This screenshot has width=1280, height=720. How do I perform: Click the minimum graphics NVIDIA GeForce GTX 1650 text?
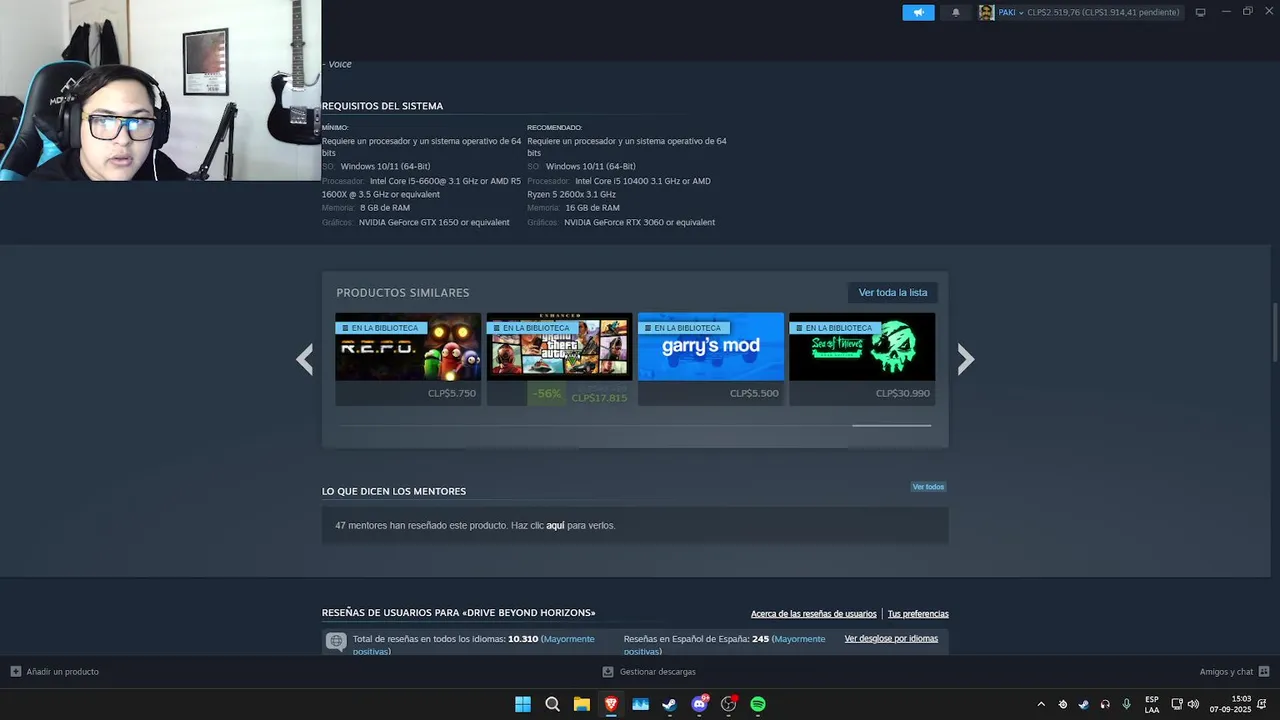point(434,222)
